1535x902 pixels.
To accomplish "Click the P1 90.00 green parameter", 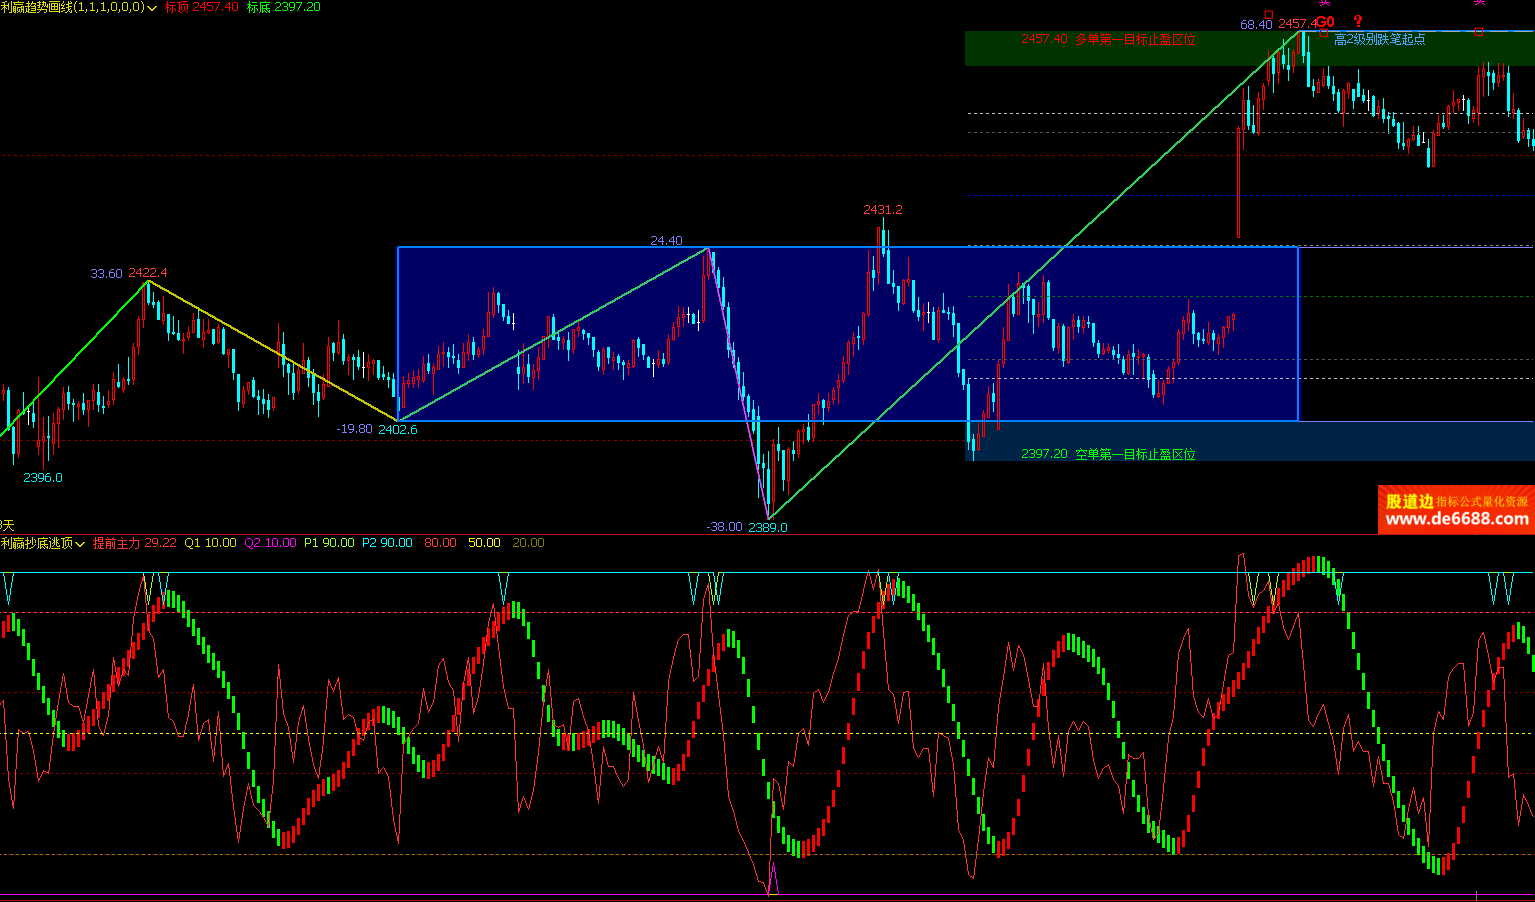I will pos(329,543).
